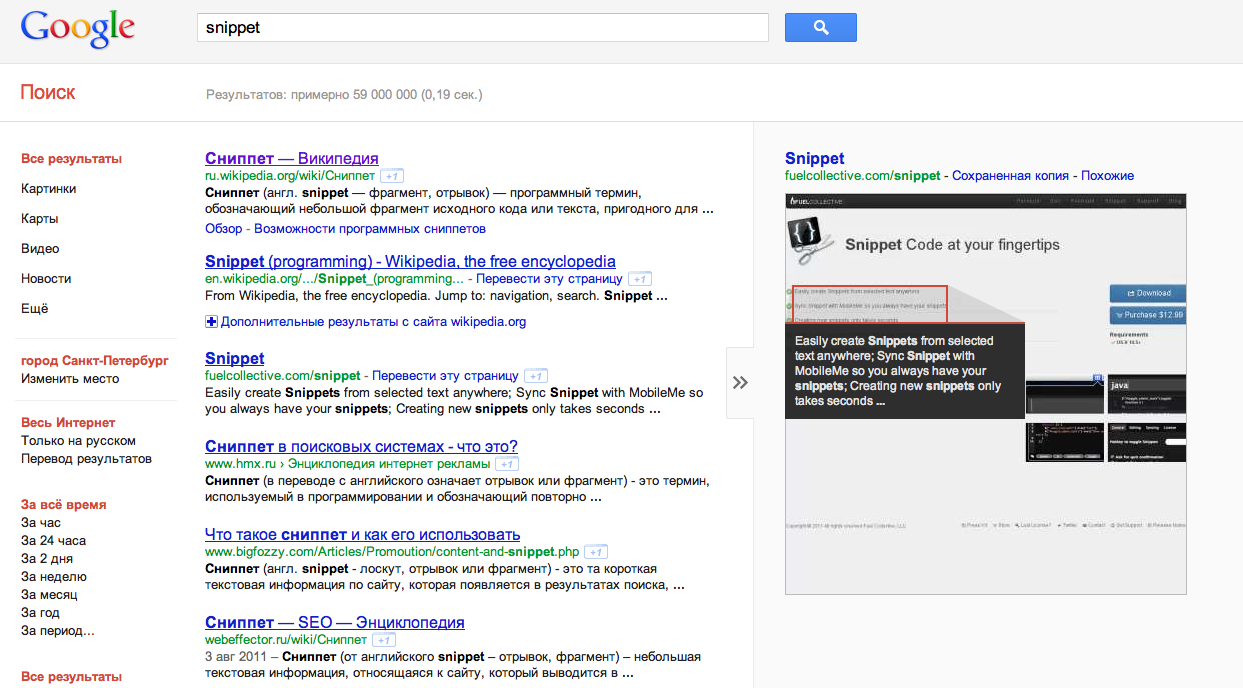Open Сниппет — Википедия result link
This screenshot has width=1243, height=688.
[x=291, y=158]
